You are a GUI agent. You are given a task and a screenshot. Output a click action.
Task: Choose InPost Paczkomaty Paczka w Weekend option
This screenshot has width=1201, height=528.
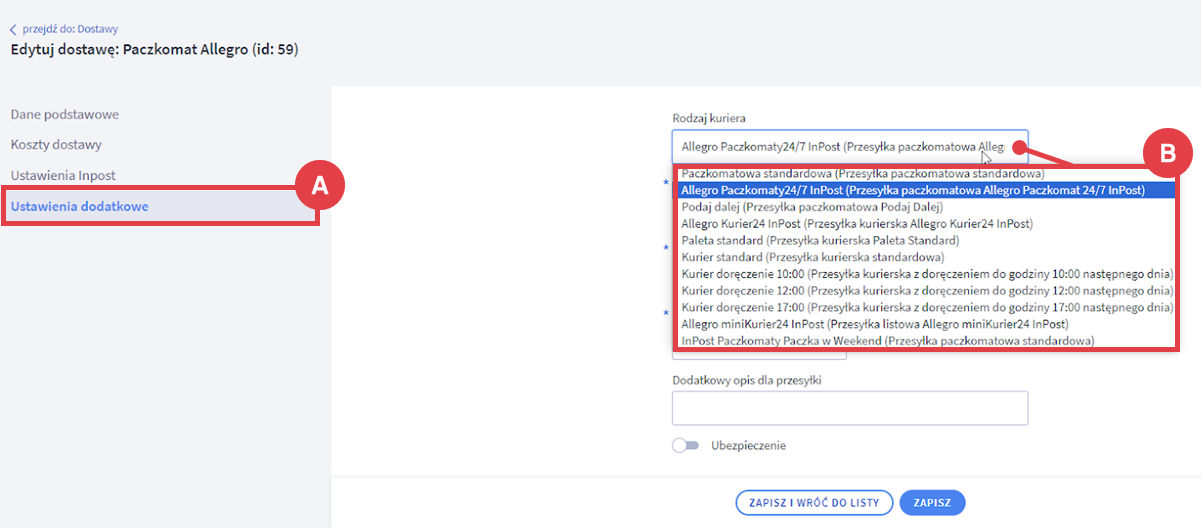pos(925,341)
